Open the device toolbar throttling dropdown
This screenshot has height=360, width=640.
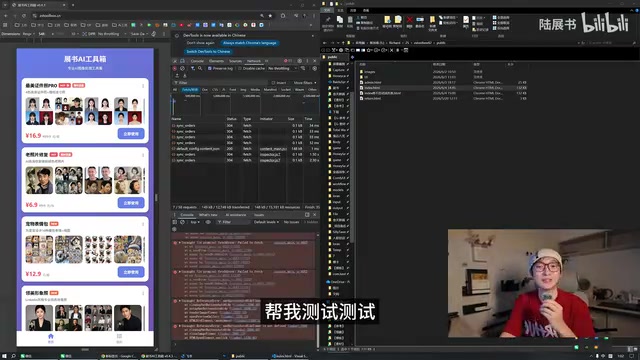click(x=111, y=34)
